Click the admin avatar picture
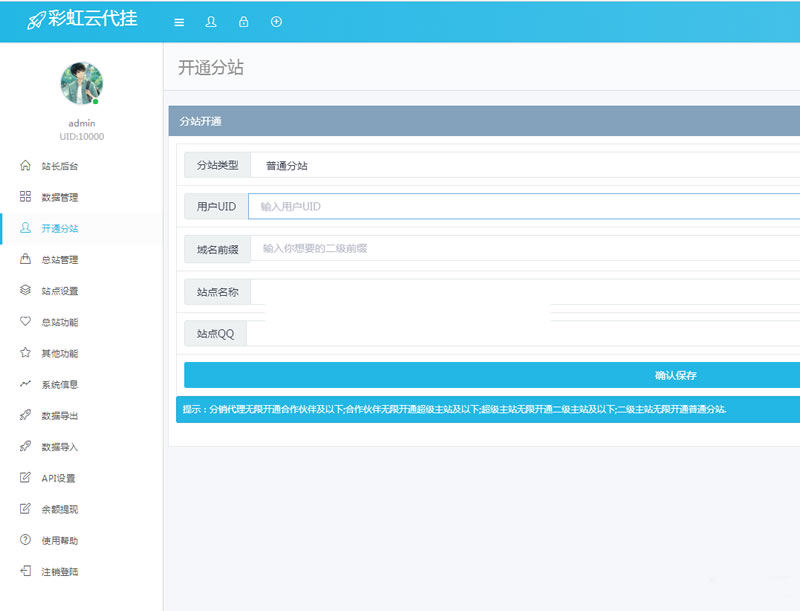The image size is (800, 611). click(x=82, y=83)
